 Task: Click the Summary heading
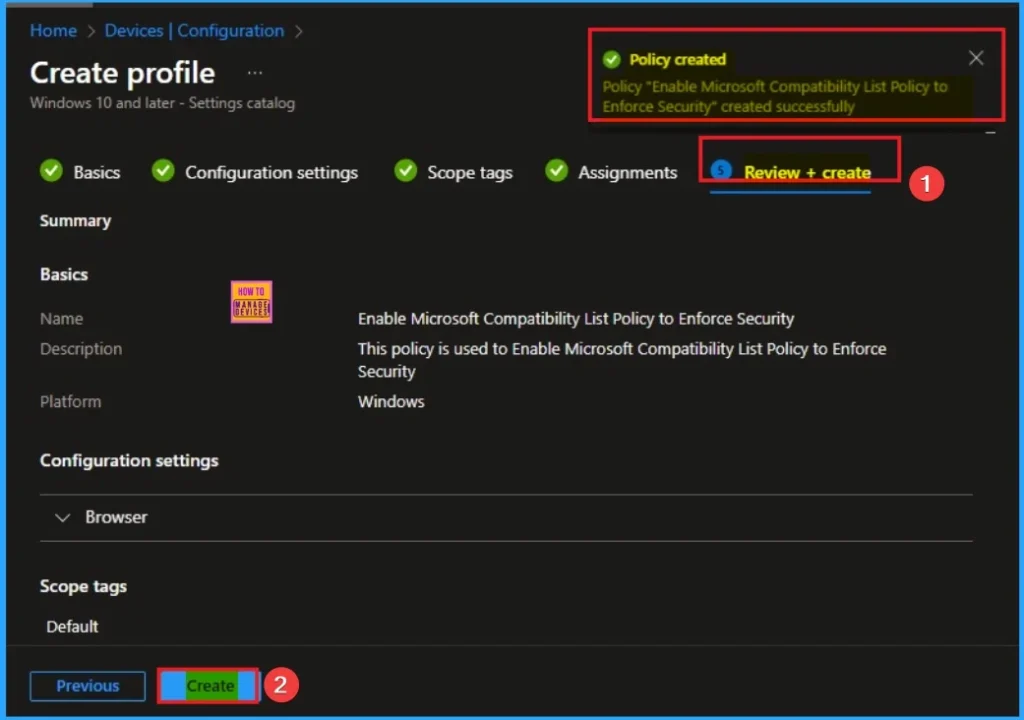(75, 221)
